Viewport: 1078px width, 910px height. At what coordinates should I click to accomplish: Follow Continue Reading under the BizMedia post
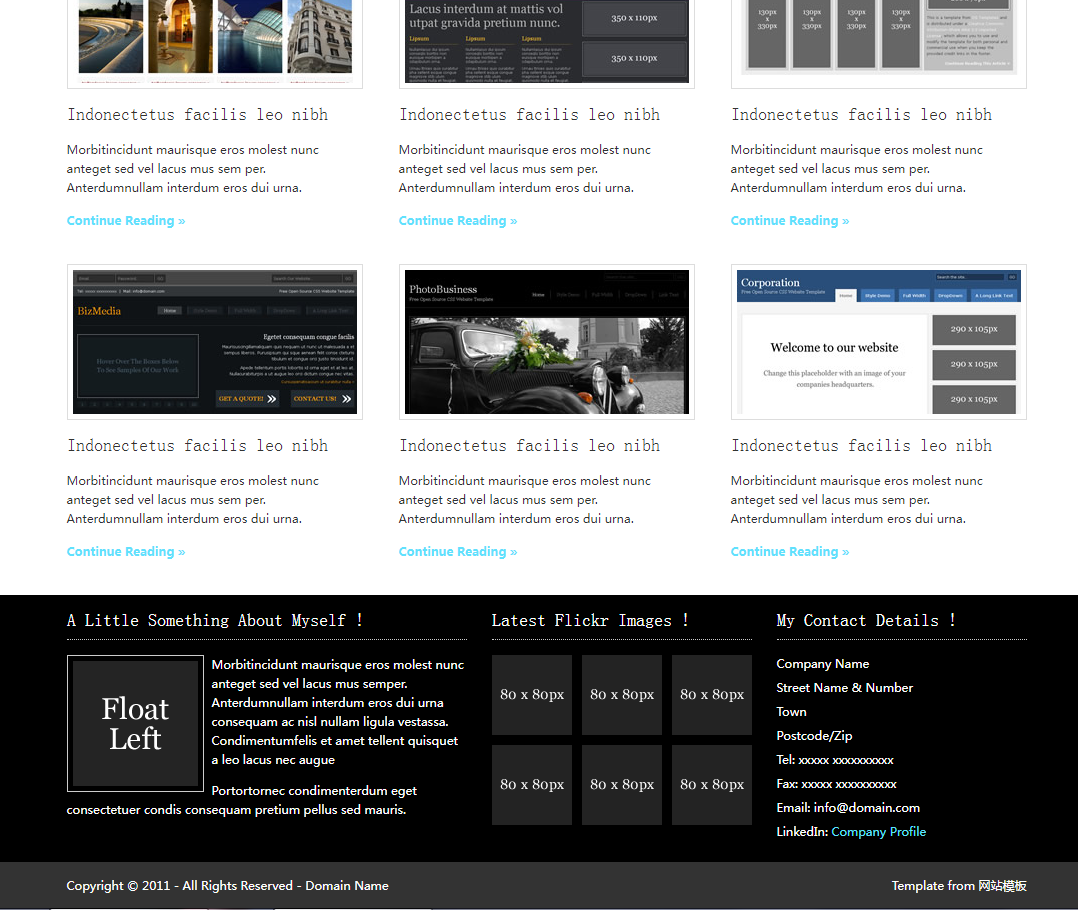126,552
